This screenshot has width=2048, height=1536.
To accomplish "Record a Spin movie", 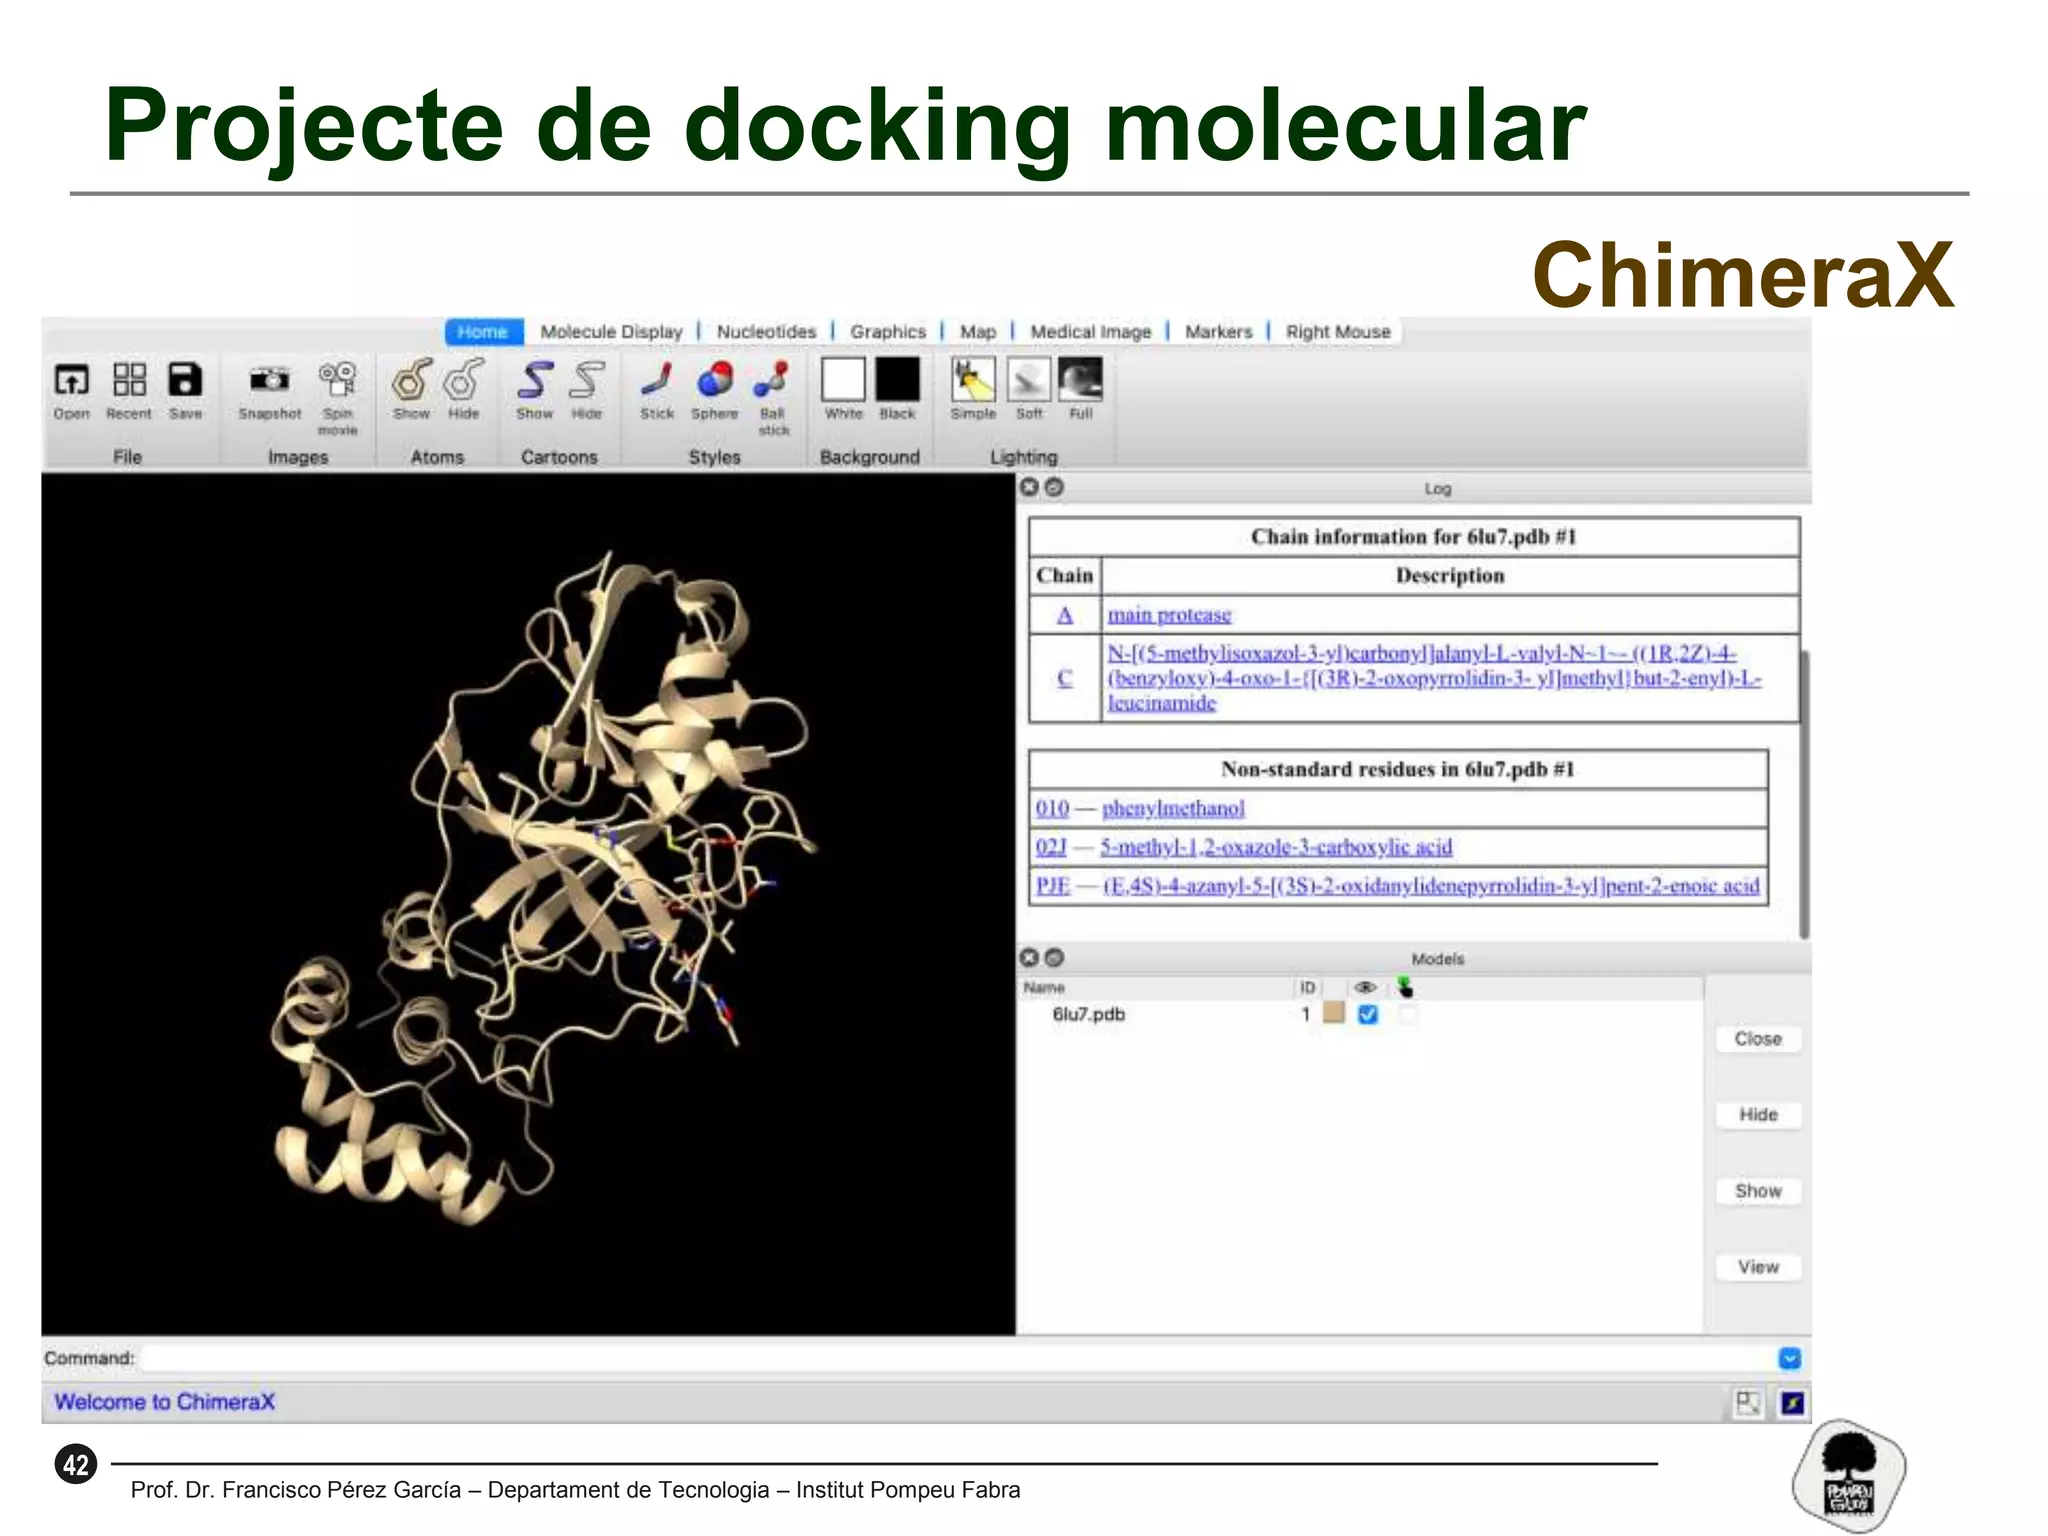I will 338,397.
